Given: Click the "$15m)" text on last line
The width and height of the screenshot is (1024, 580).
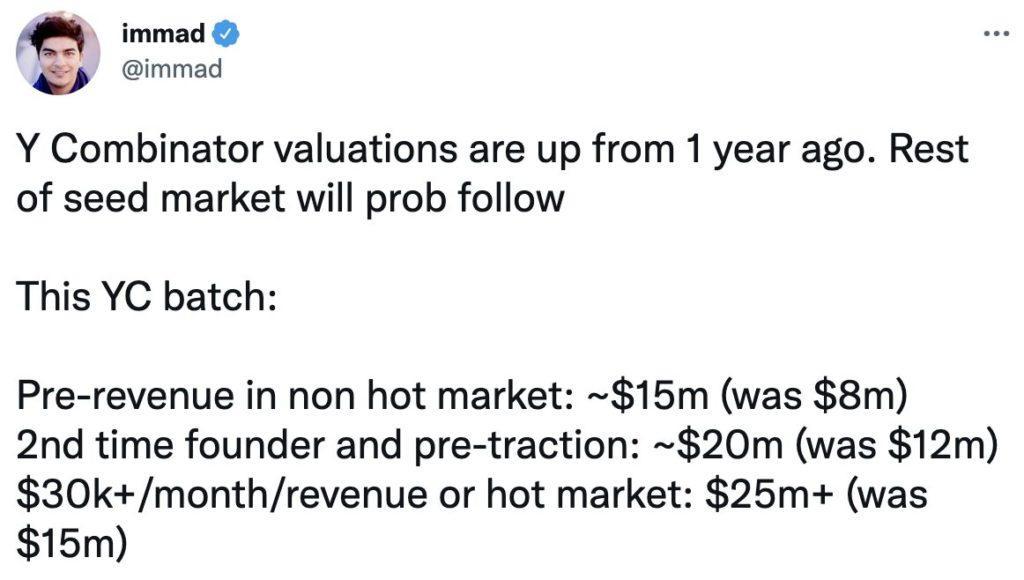Looking at the screenshot, I should tap(72, 543).
